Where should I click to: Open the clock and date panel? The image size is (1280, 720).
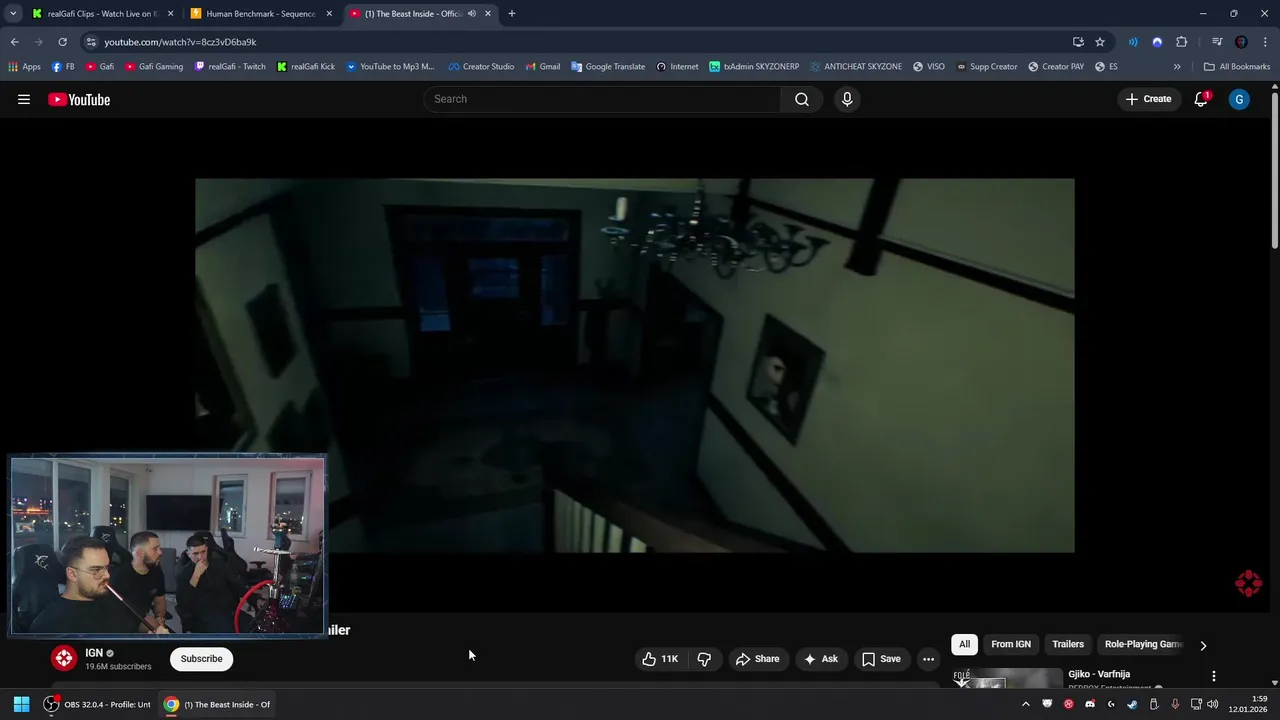click(1250, 704)
